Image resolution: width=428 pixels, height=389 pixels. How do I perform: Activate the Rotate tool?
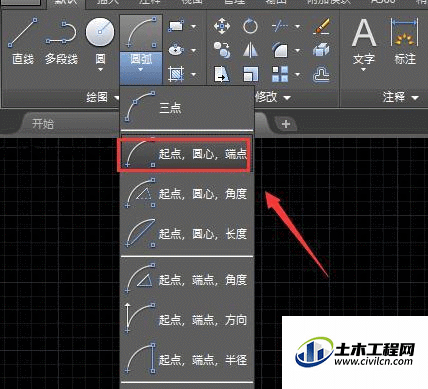250,26
